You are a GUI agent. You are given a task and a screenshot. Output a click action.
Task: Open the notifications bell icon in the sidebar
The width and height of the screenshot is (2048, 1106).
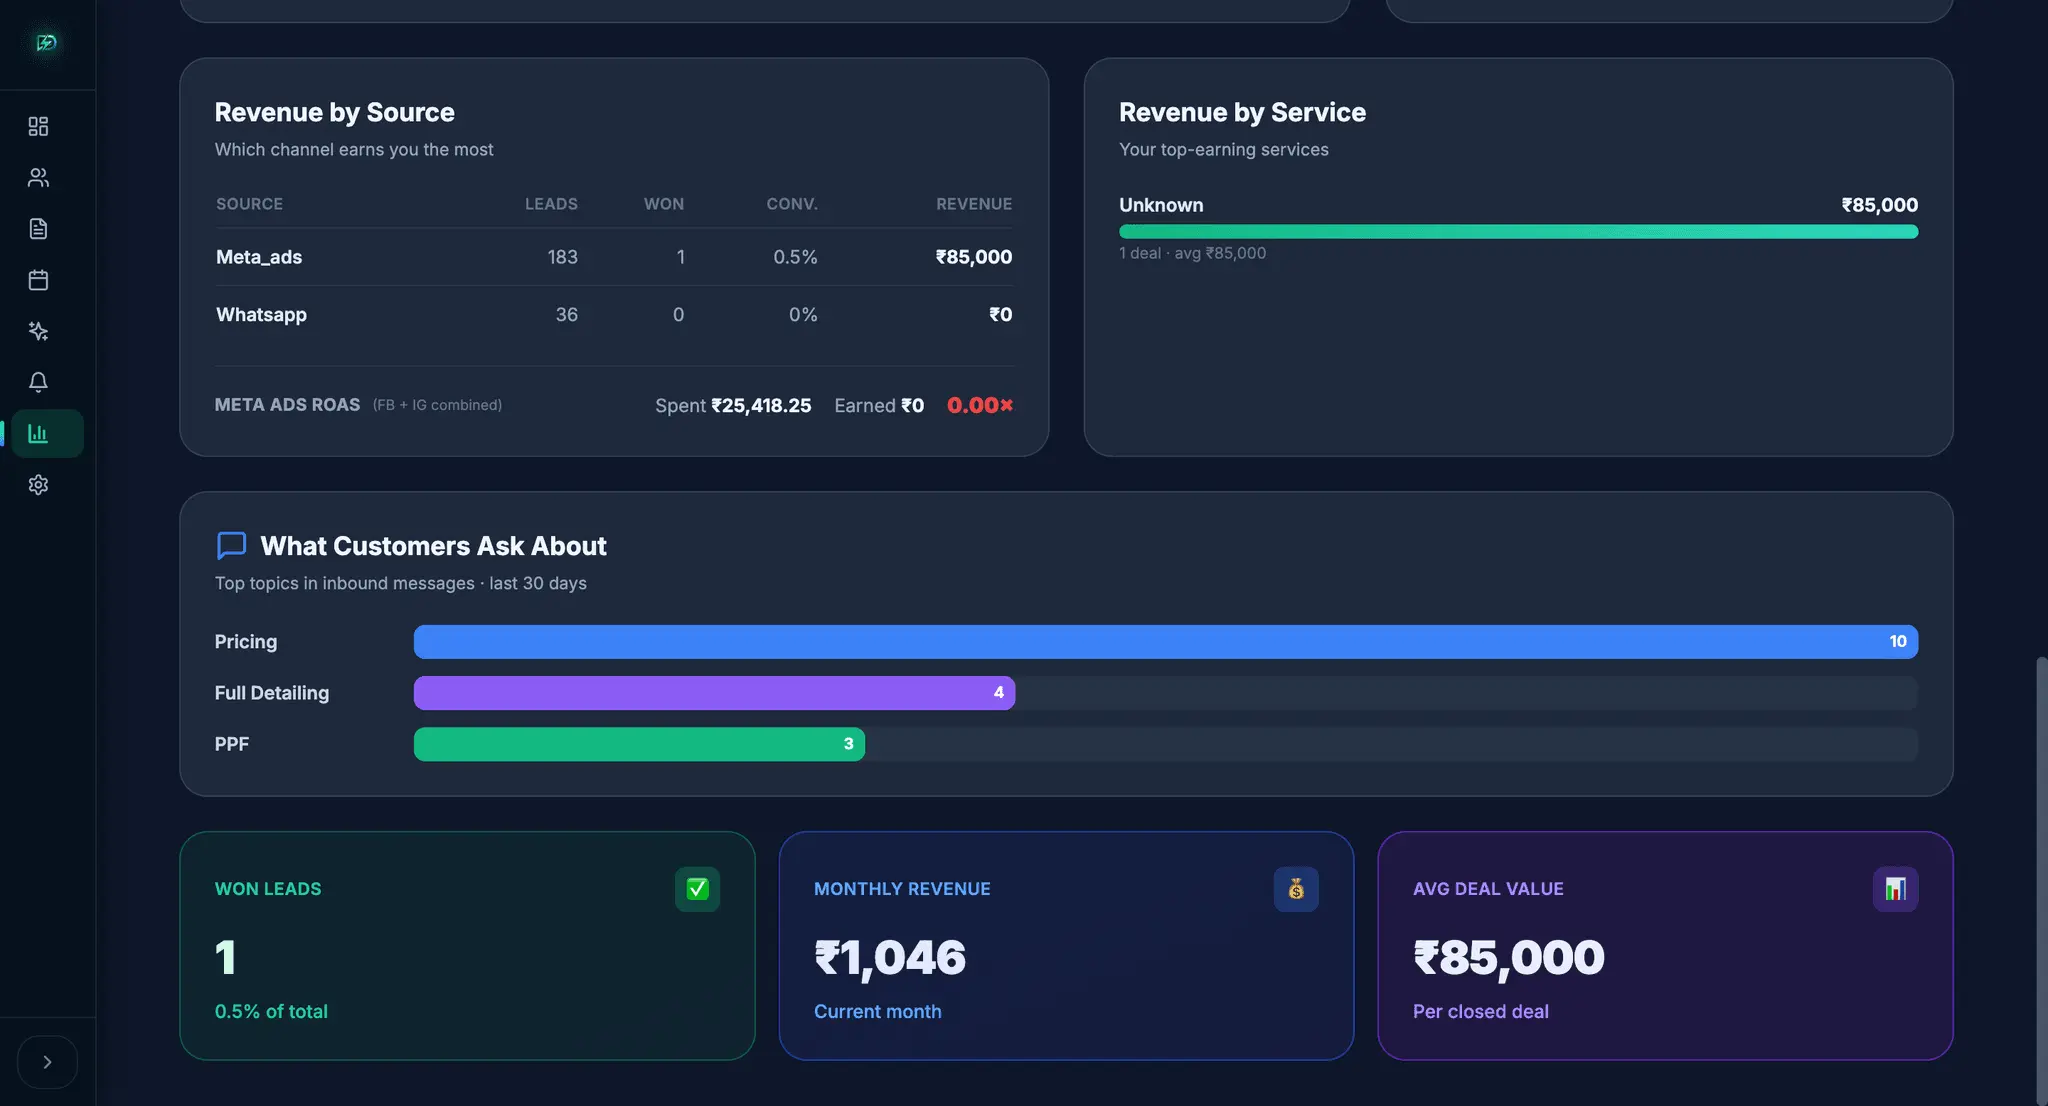pos(38,382)
